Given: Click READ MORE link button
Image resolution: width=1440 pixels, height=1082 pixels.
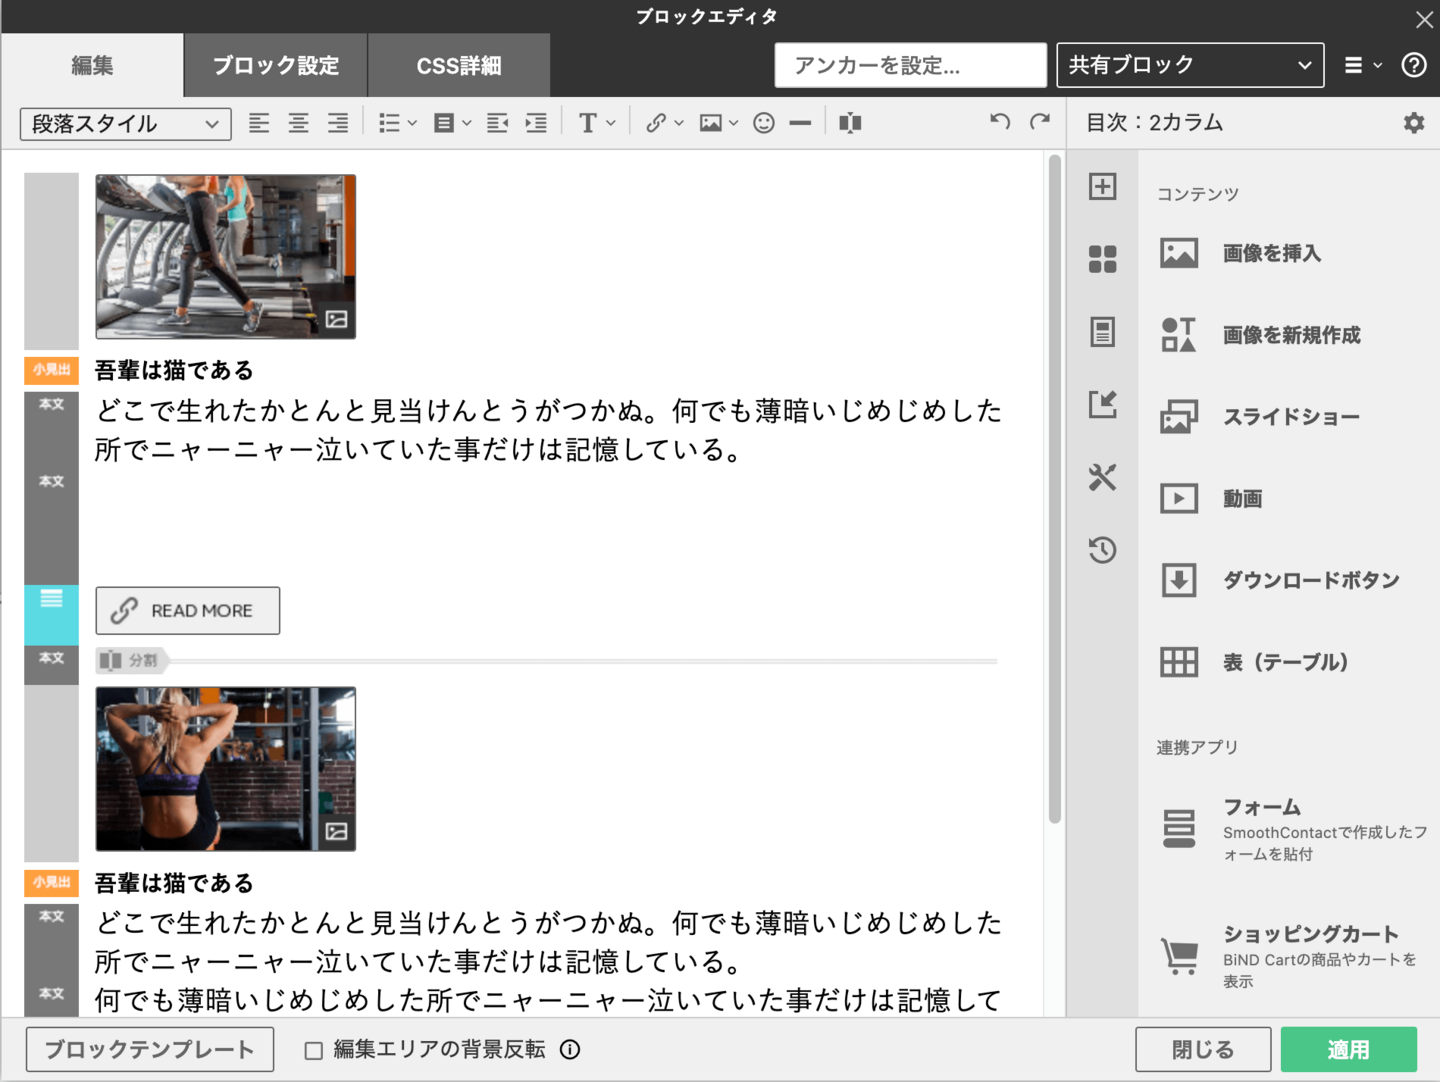Looking at the screenshot, I should point(188,610).
